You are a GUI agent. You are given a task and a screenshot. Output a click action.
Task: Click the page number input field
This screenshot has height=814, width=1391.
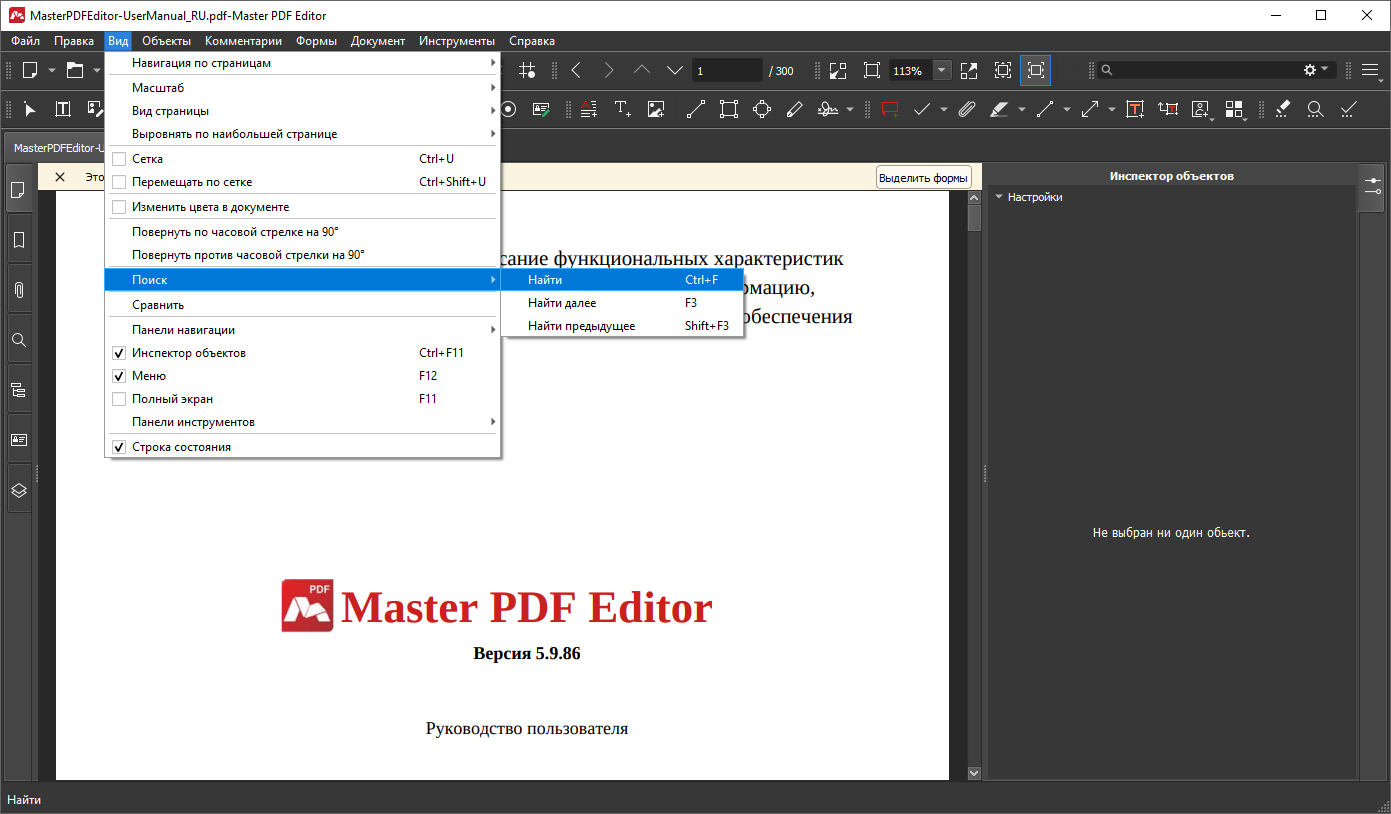click(726, 71)
